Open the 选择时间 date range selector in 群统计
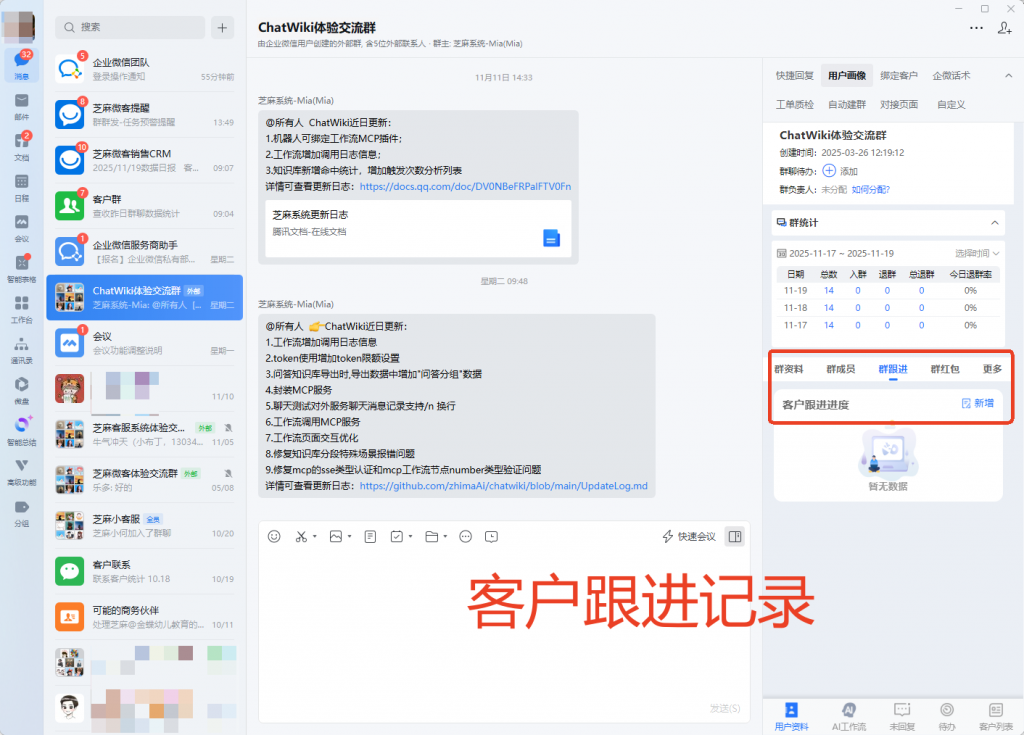The width and height of the screenshot is (1024, 735). [x=976, y=253]
